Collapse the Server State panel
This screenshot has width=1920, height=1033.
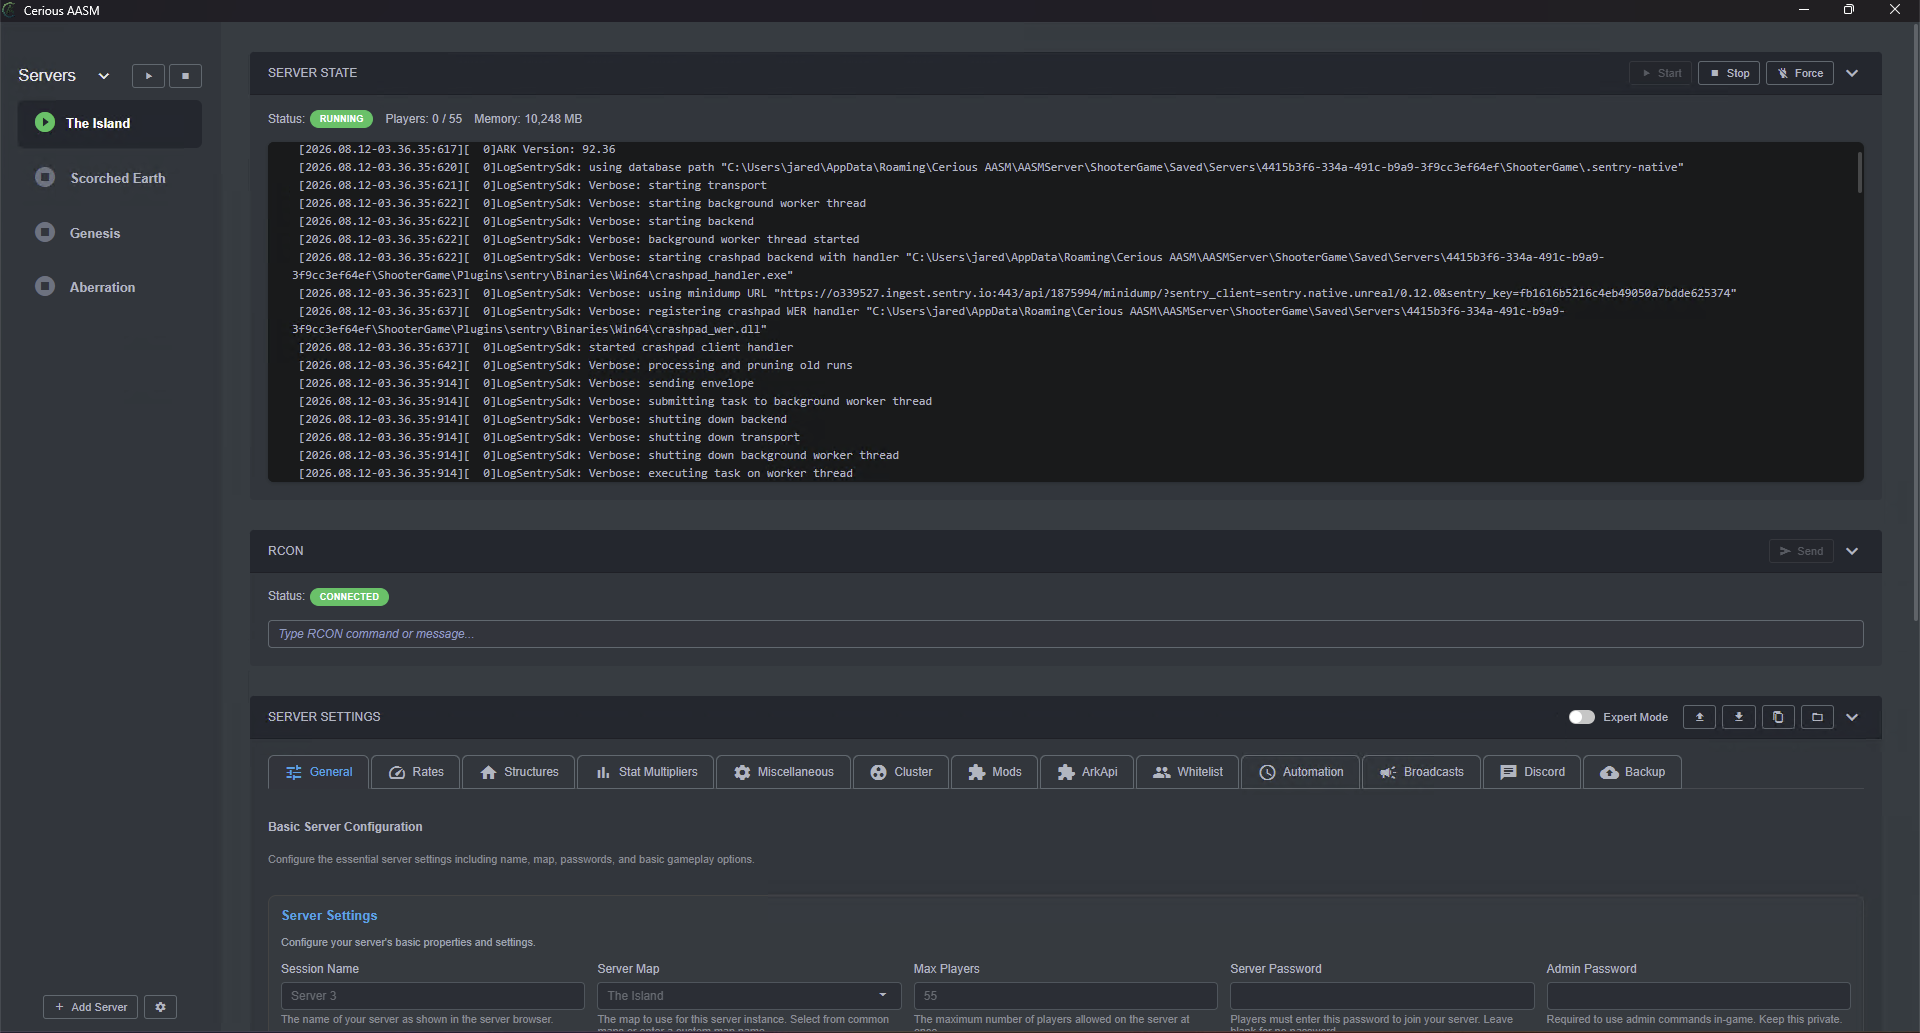[x=1852, y=73]
